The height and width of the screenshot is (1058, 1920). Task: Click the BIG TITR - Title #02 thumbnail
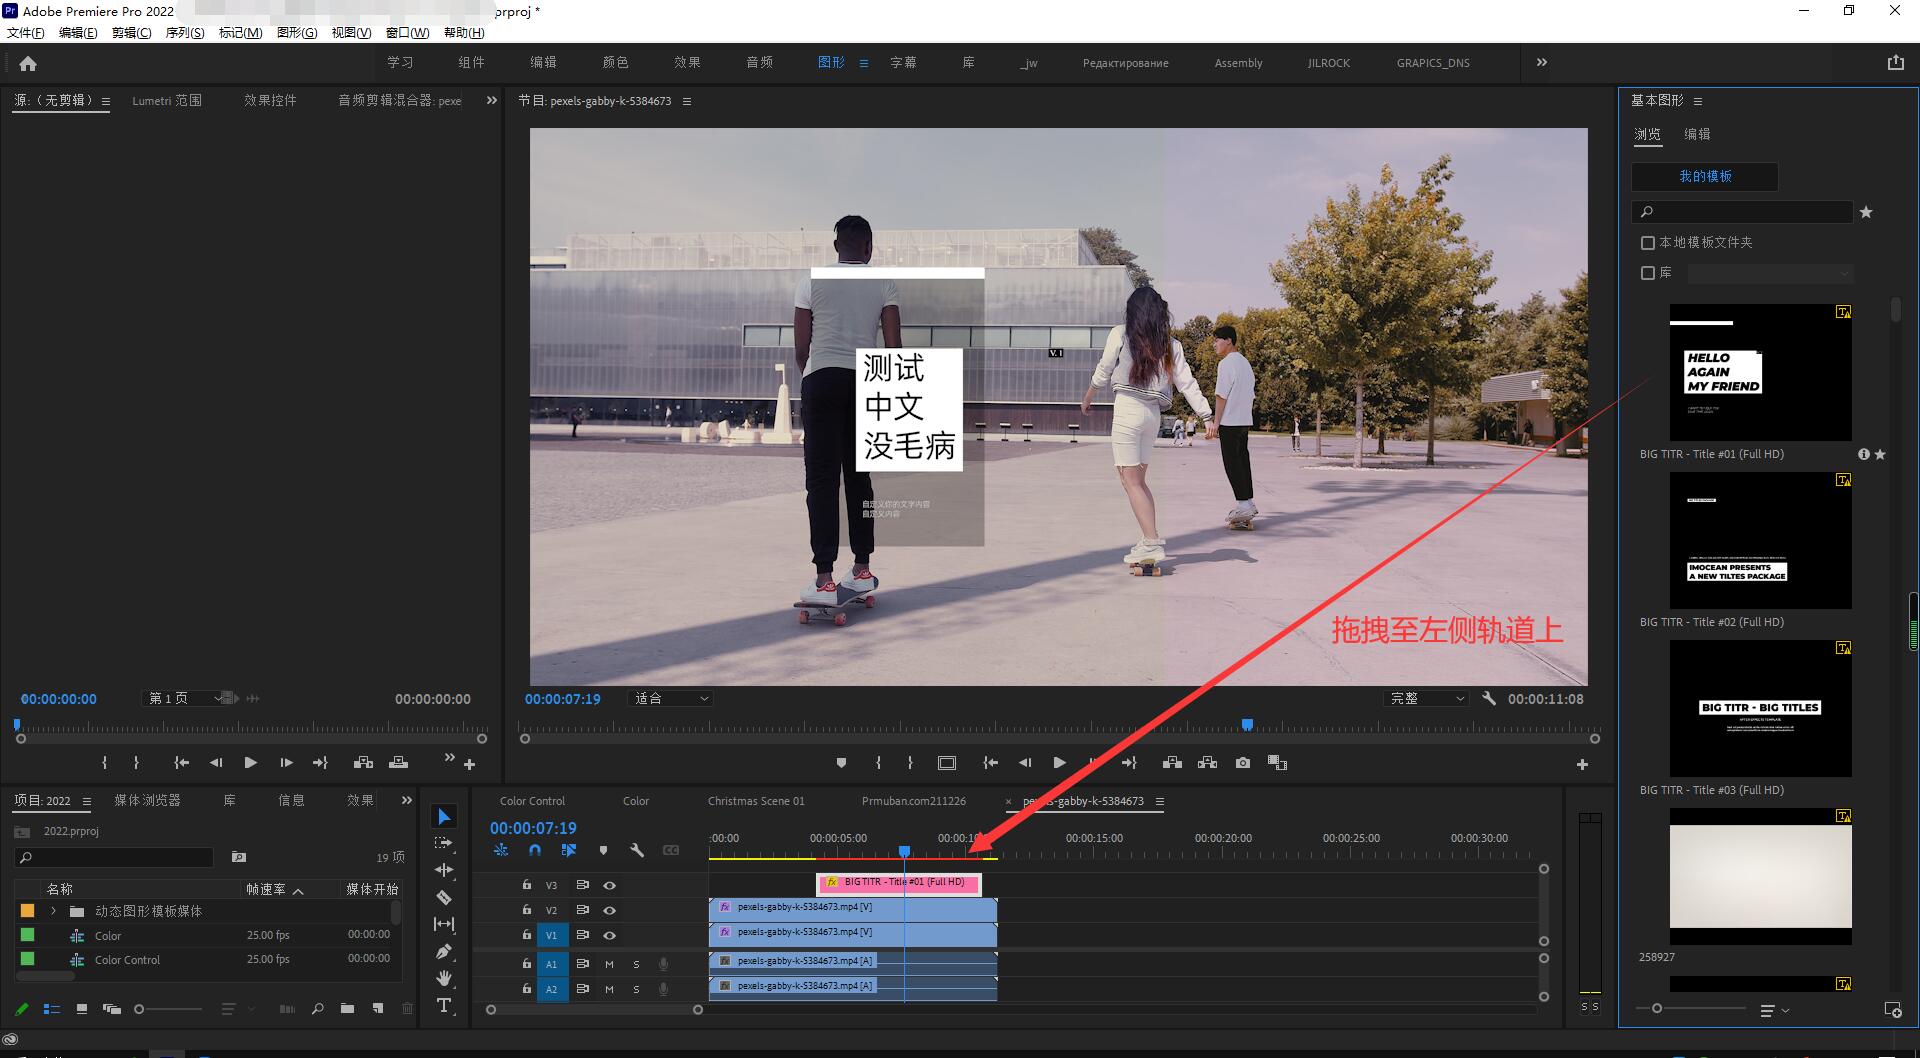click(x=1760, y=541)
